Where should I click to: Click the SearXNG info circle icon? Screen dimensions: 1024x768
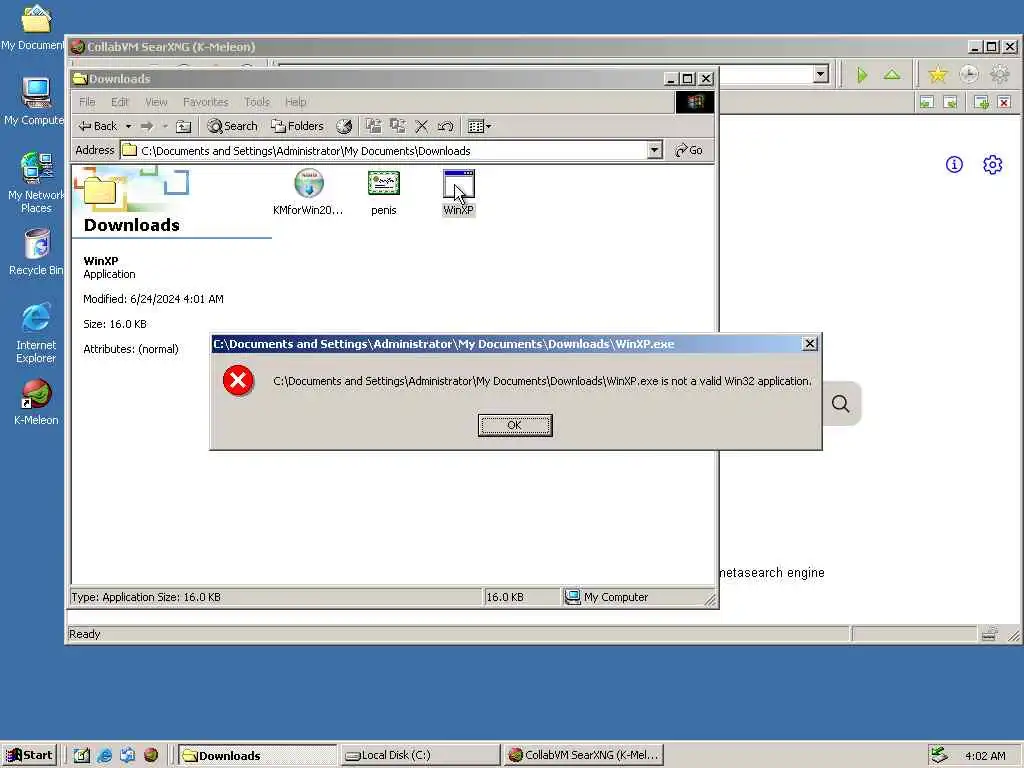(954, 165)
